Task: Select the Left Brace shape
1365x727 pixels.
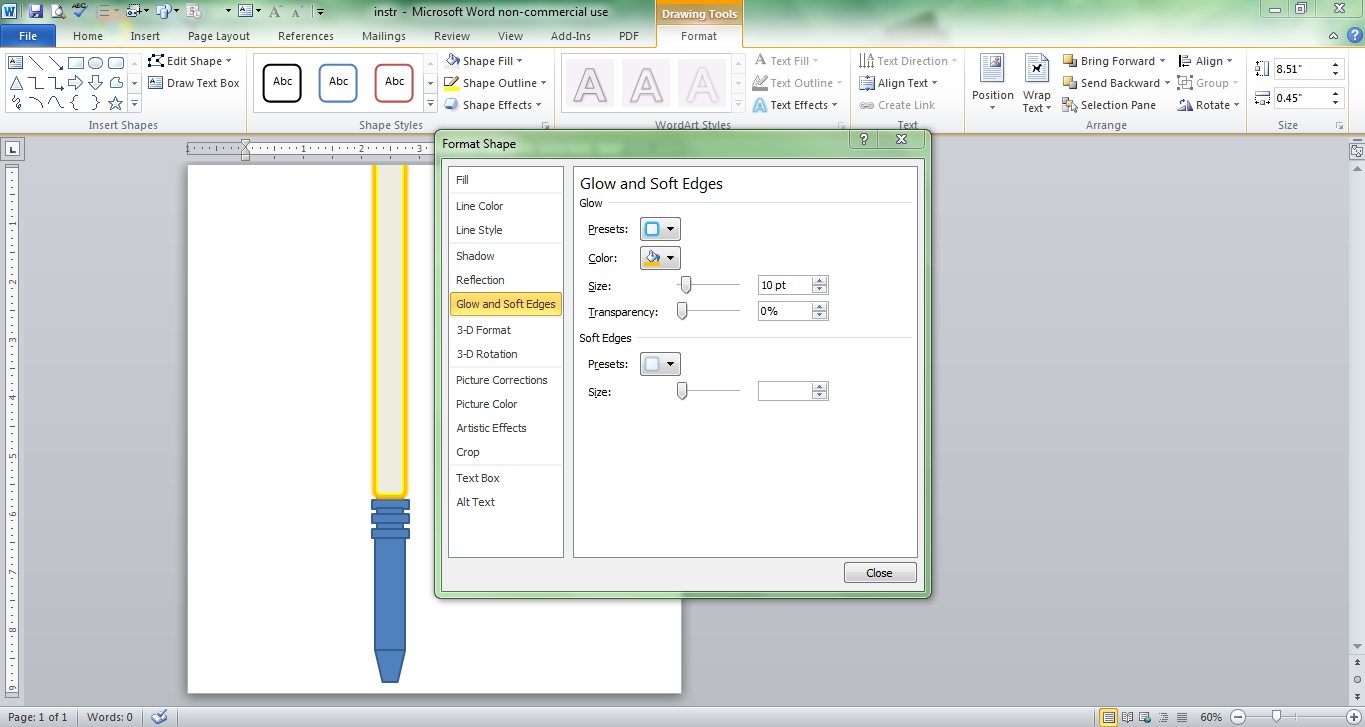Action: pos(76,102)
